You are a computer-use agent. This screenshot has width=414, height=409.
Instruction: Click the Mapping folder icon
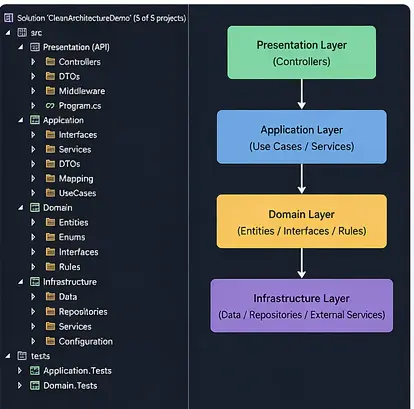50,178
